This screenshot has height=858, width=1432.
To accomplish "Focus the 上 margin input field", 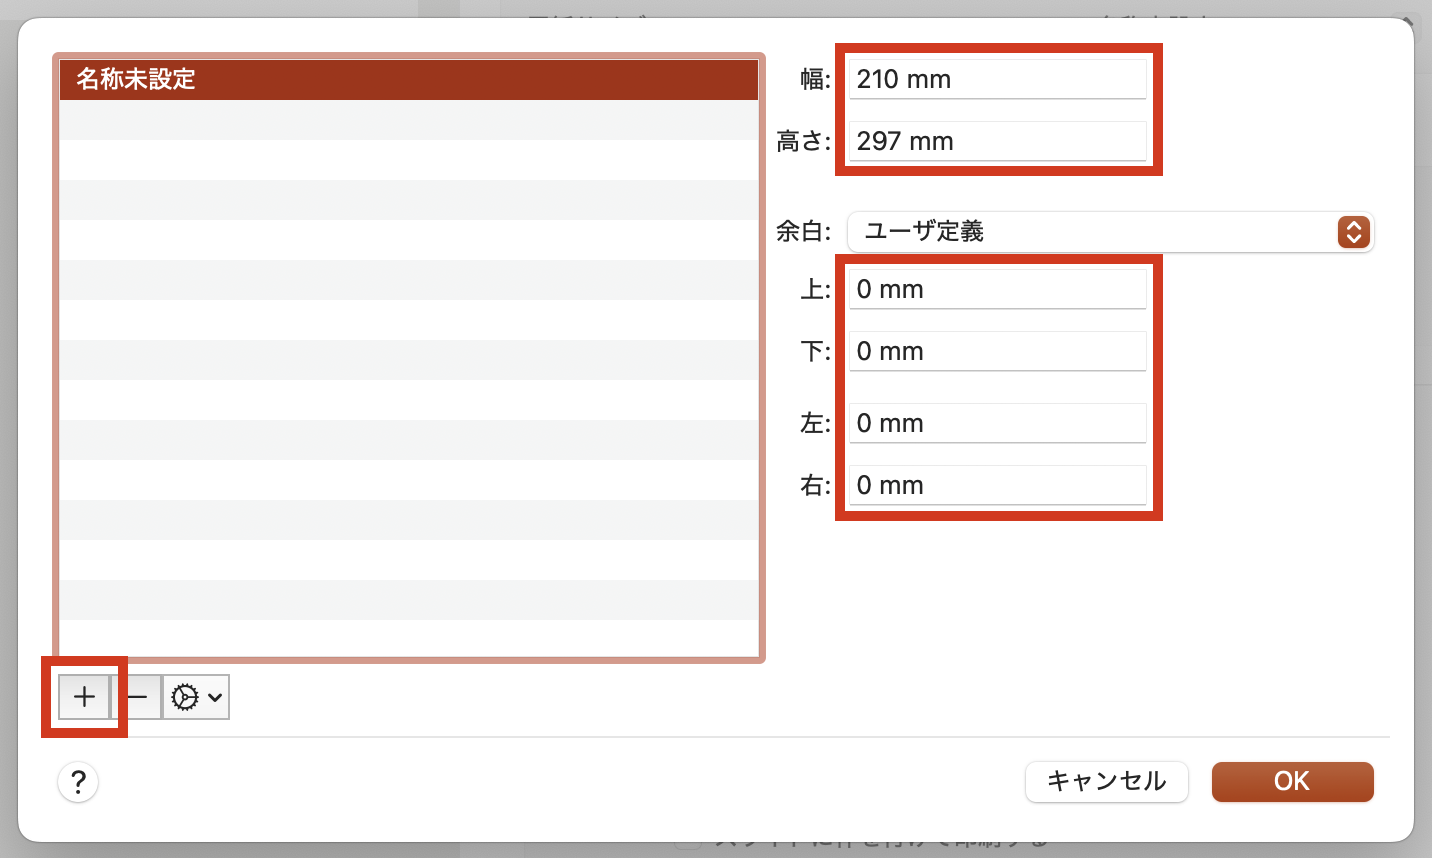I will click(997, 289).
